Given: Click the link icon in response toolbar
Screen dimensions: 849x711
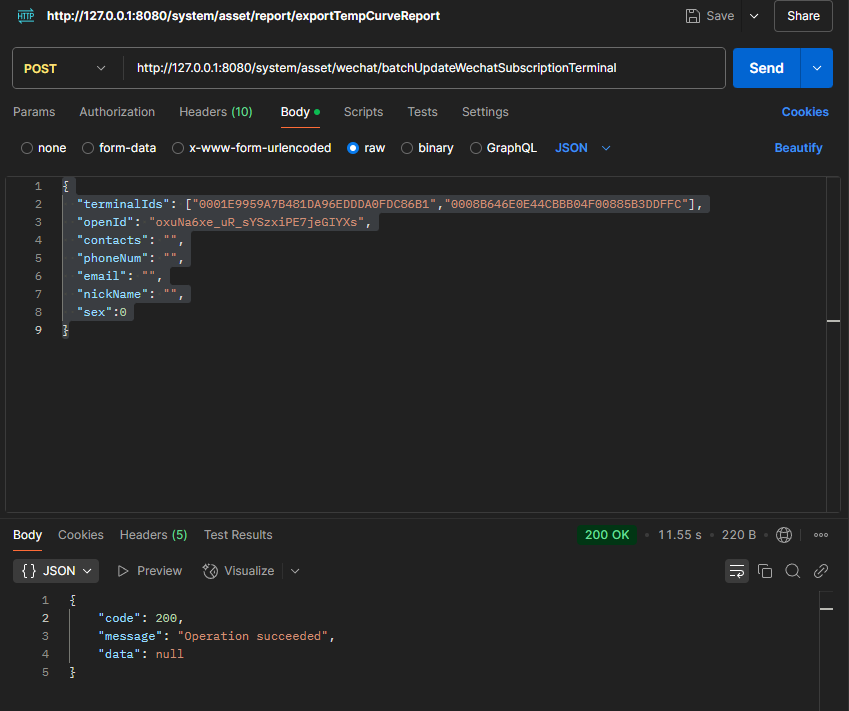Looking at the screenshot, I should (x=821, y=571).
